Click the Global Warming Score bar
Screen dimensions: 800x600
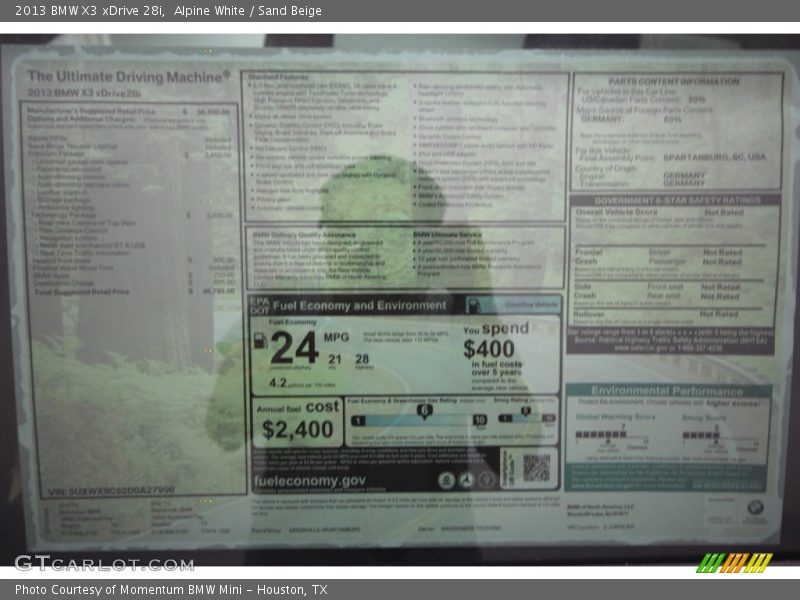(601, 435)
